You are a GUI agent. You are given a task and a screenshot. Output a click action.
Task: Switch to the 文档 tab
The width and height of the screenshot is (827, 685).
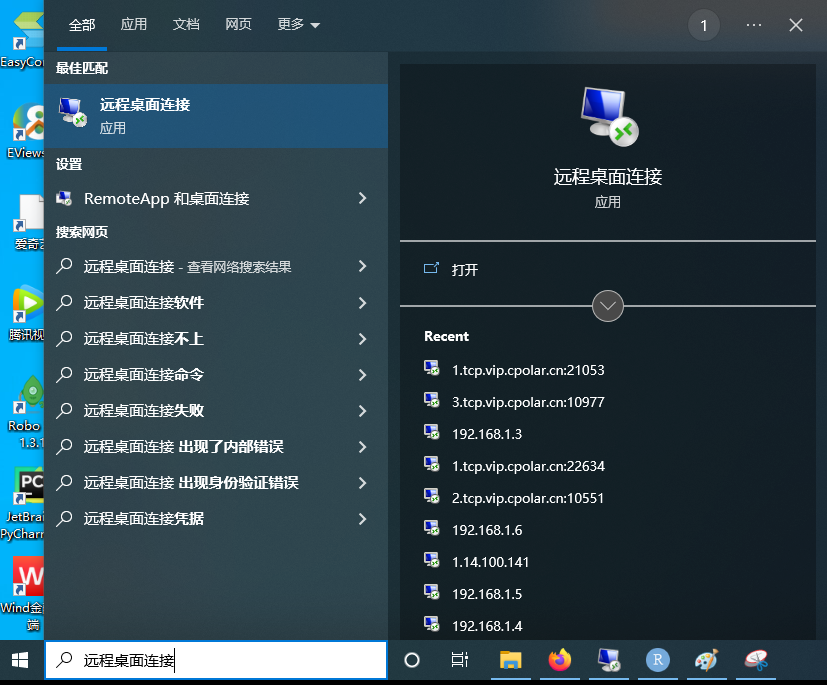[186, 25]
